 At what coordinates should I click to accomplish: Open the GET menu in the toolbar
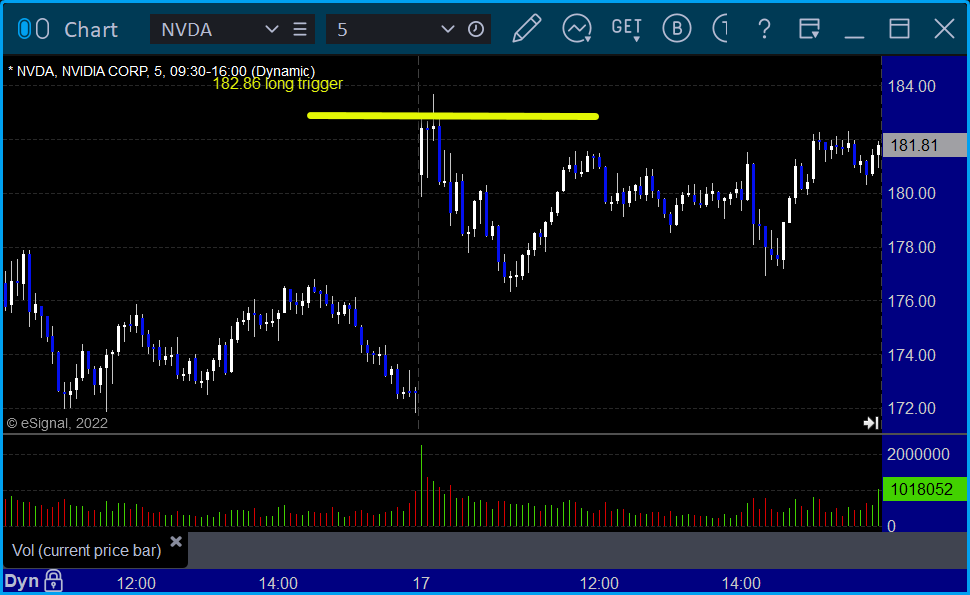(627, 29)
